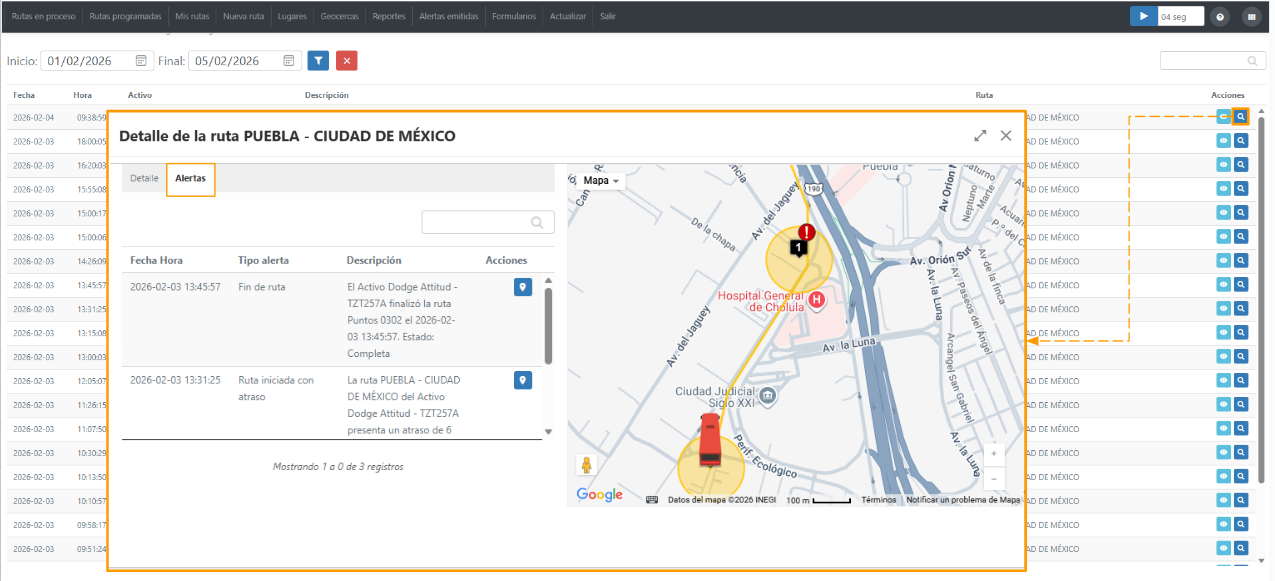Viewport: 1275px width, 581px height.
Task: Open Street View with the pegman icon
Action: pos(586,465)
